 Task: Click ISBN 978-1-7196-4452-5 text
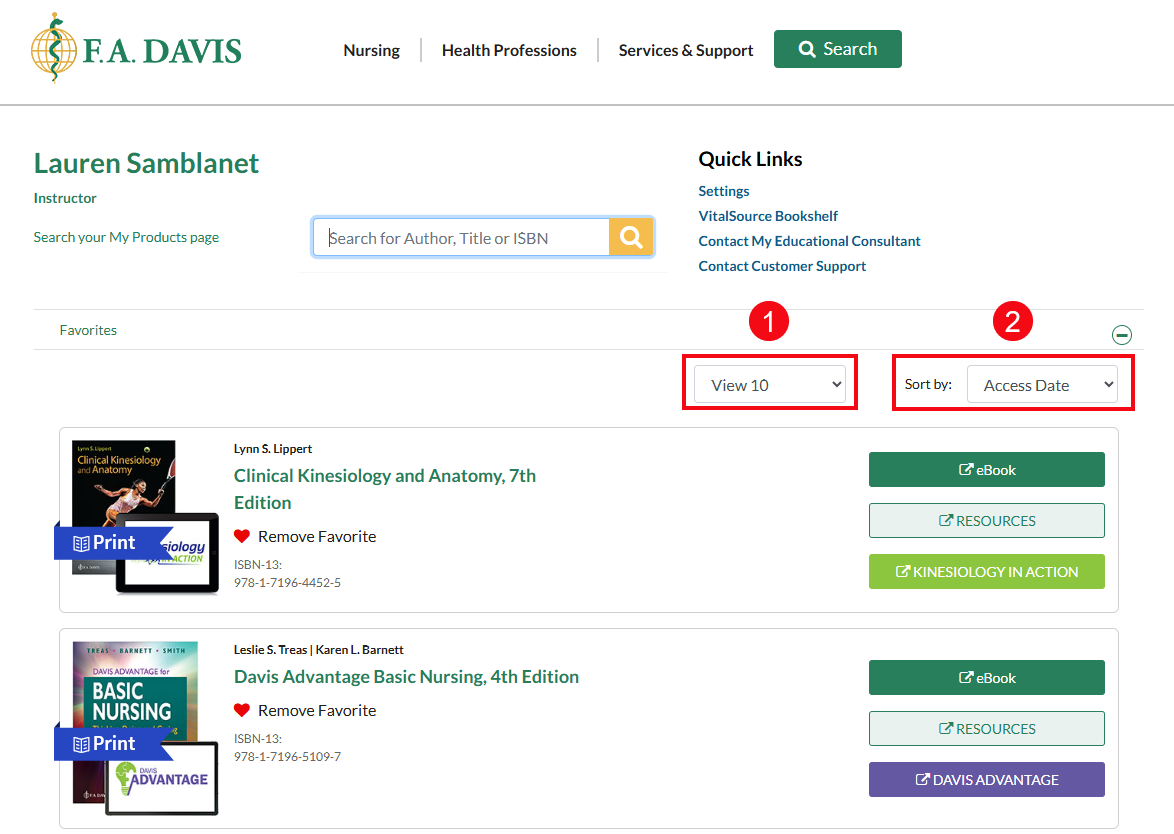(x=288, y=582)
